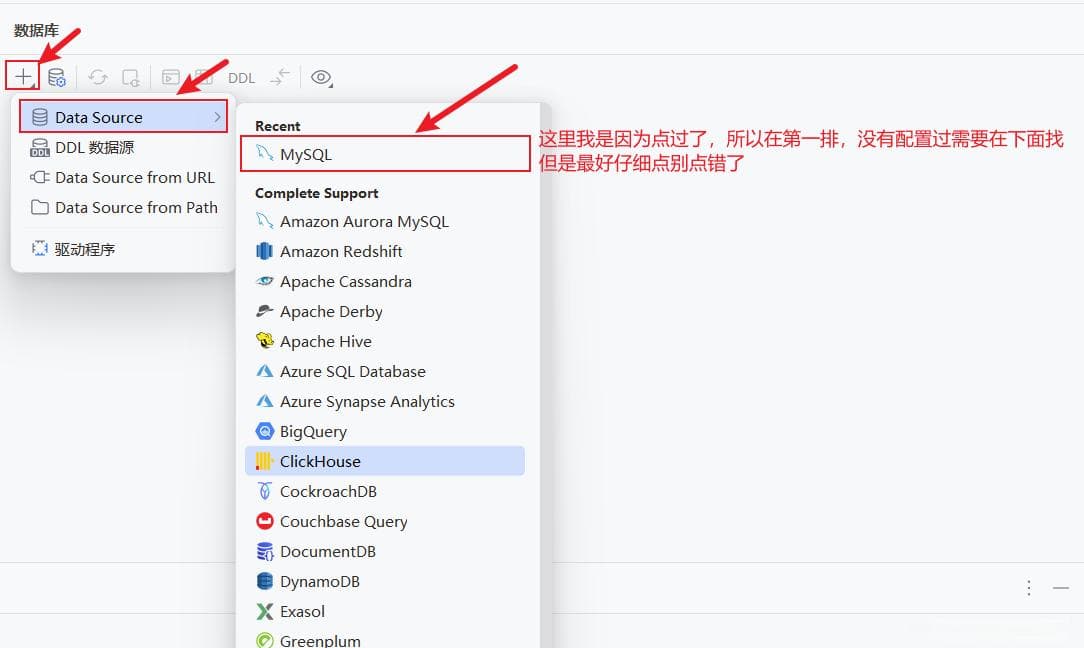Open the Data Source submenu item
Viewport: 1084px width, 648px height.
click(123, 117)
